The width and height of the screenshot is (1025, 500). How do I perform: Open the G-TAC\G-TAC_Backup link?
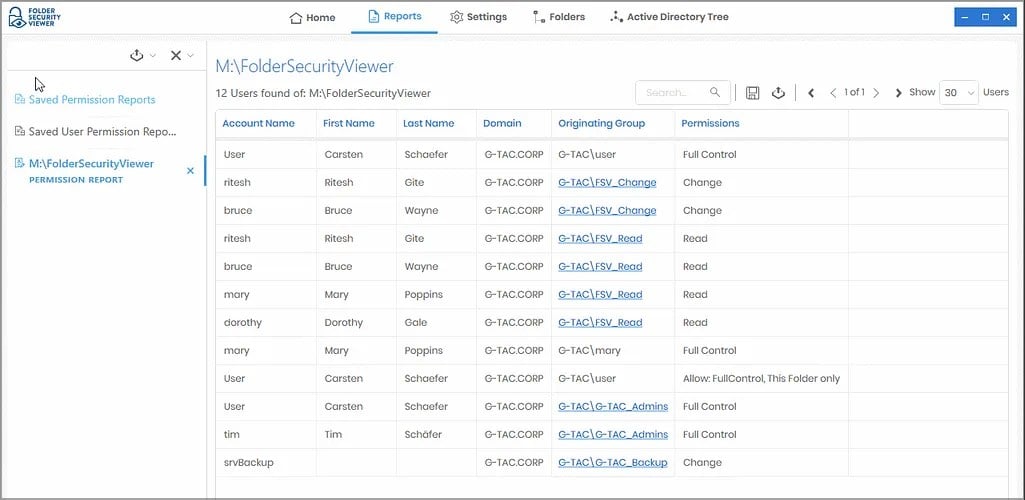[x=613, y=463]
